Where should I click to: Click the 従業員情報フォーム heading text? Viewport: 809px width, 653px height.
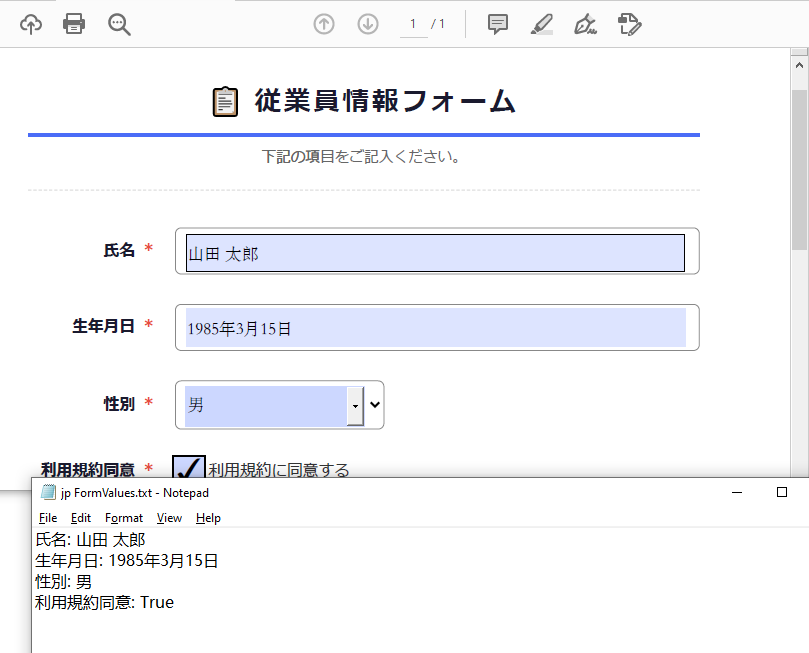coord(385,101)
